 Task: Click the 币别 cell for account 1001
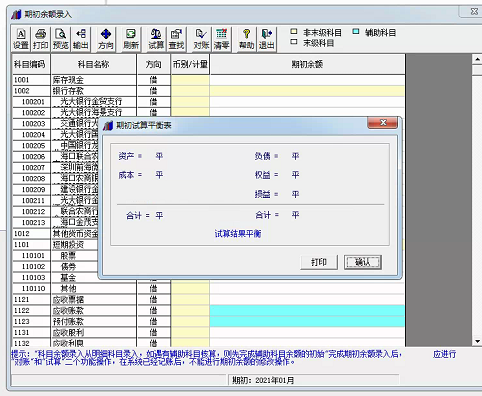[x=190, y=80]
